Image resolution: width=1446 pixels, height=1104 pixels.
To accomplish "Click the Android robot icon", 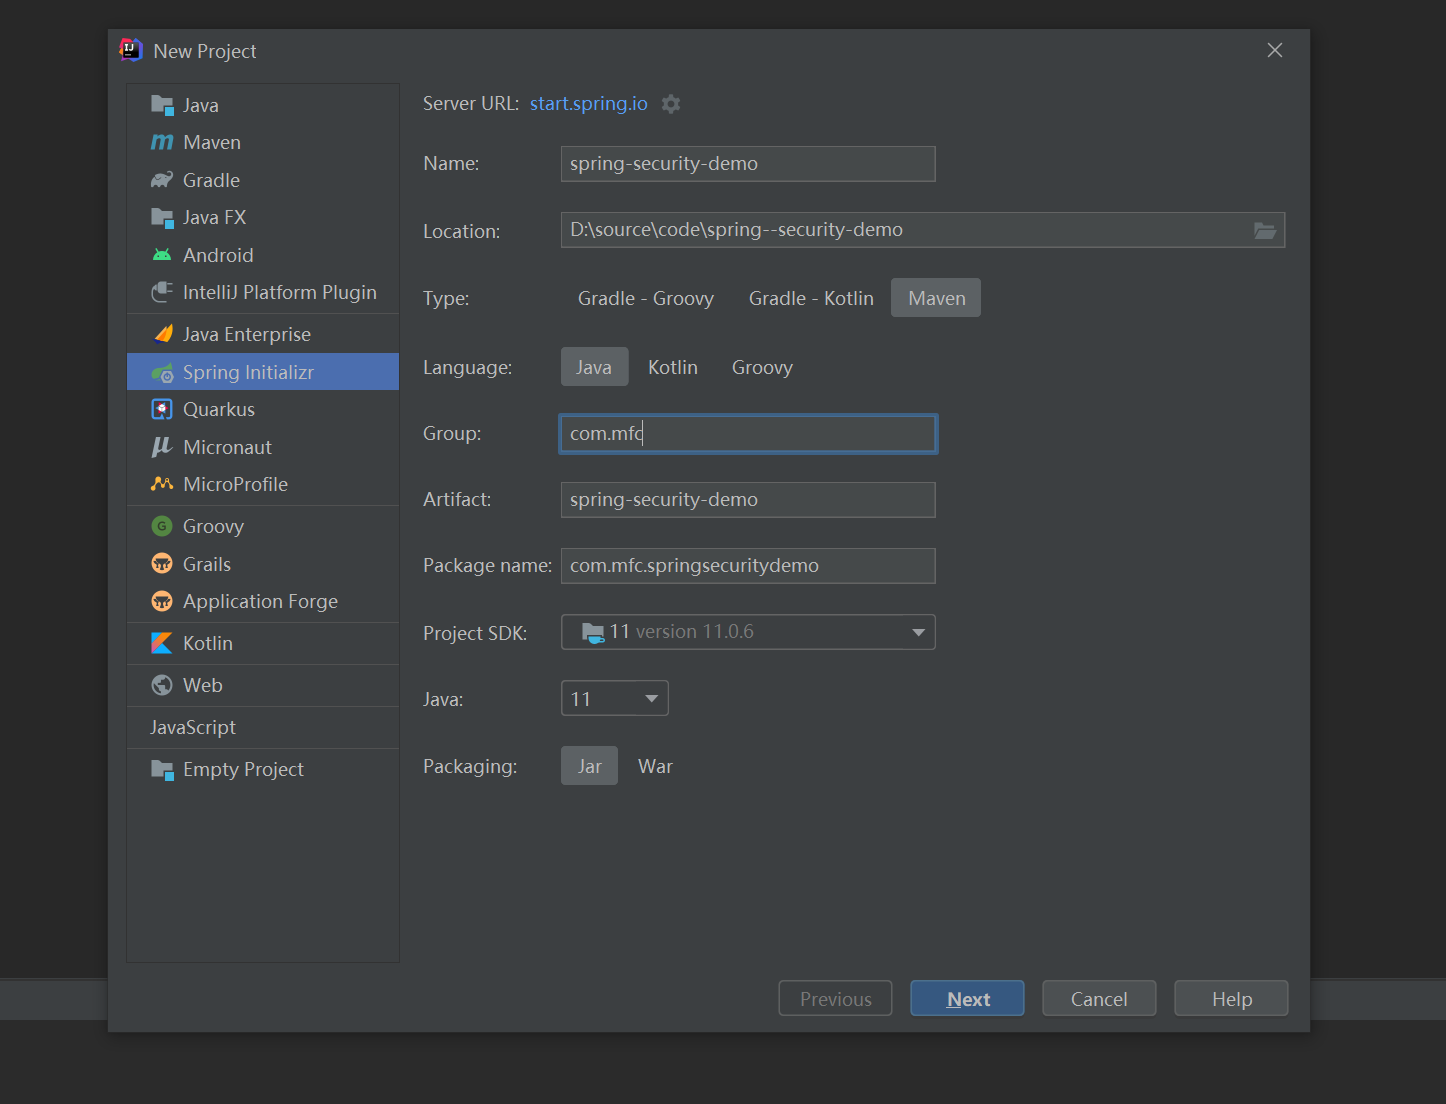I will 162,255.
